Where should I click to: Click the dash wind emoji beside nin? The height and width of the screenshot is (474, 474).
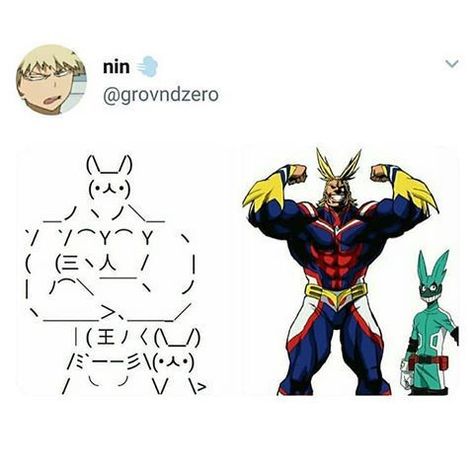[146, 67]
